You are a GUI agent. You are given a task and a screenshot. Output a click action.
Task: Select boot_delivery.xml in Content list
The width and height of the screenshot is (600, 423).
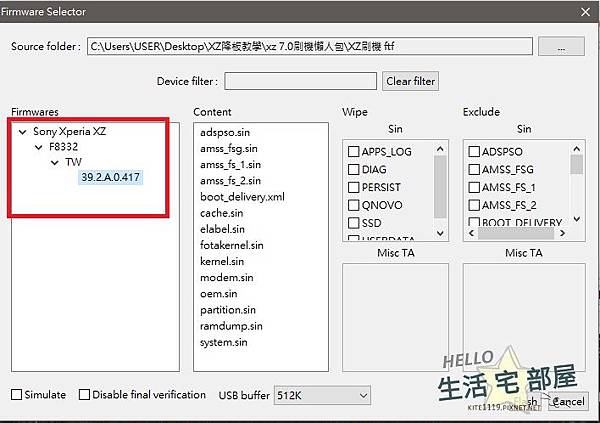tap(242, 197)
